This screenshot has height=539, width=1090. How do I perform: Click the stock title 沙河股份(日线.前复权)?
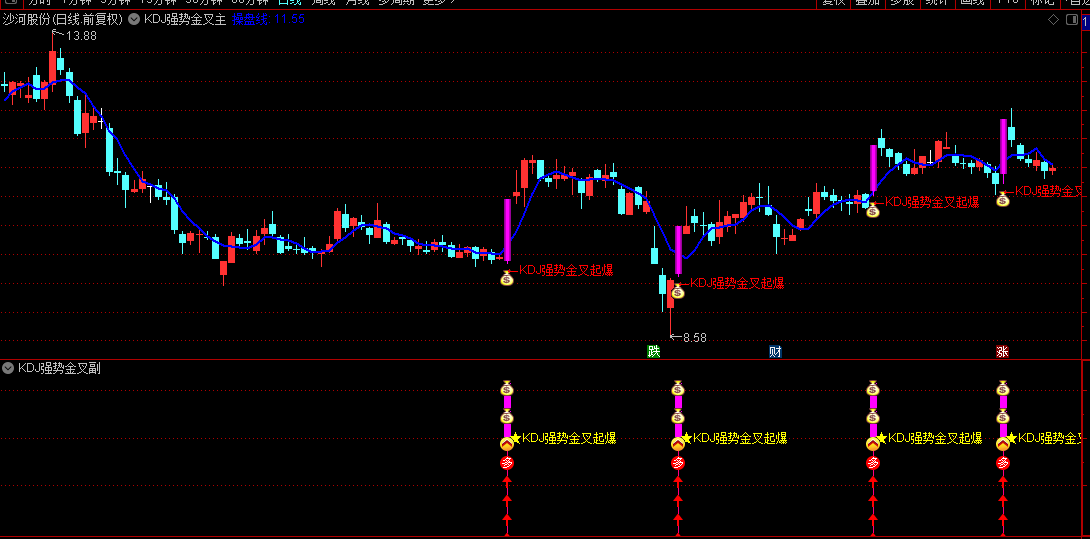coord(63,20)
